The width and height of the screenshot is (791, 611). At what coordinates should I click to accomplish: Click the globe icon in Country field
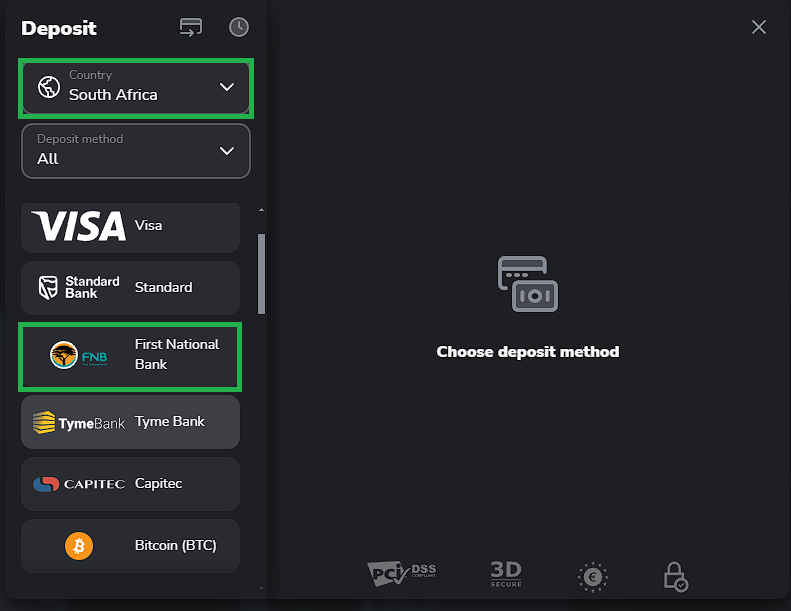click(49, 87)
